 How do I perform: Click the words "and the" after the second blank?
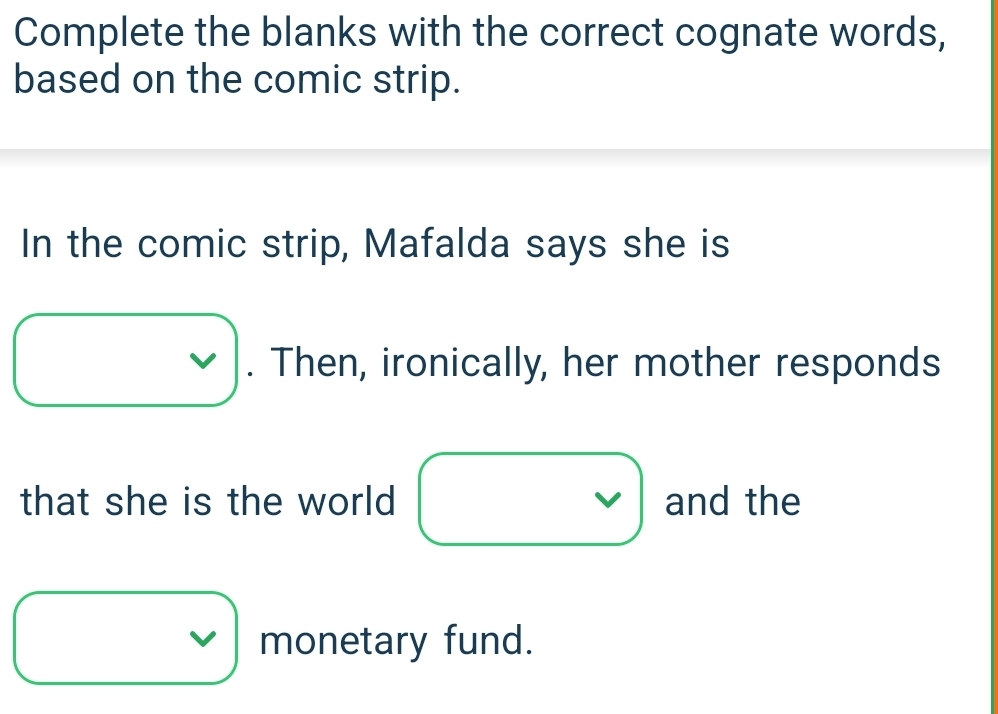tap(732, 500)
